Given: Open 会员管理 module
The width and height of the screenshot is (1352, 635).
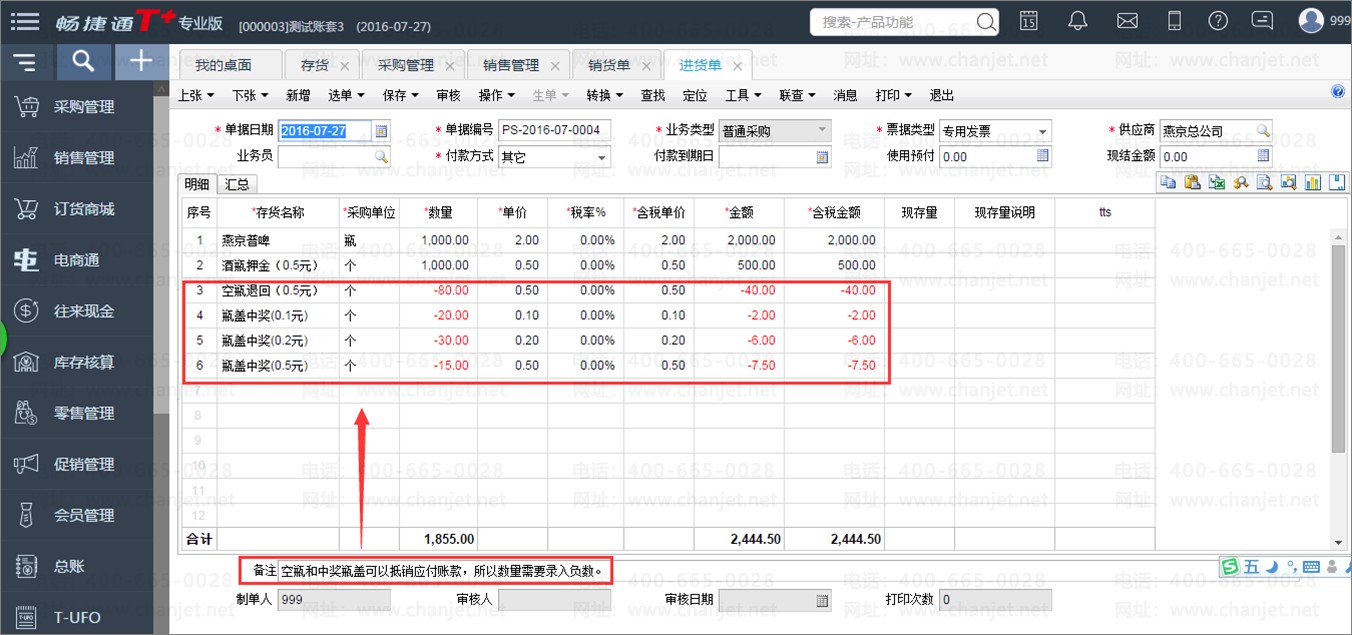Looking at the screenshot, I should click(77, 515).
